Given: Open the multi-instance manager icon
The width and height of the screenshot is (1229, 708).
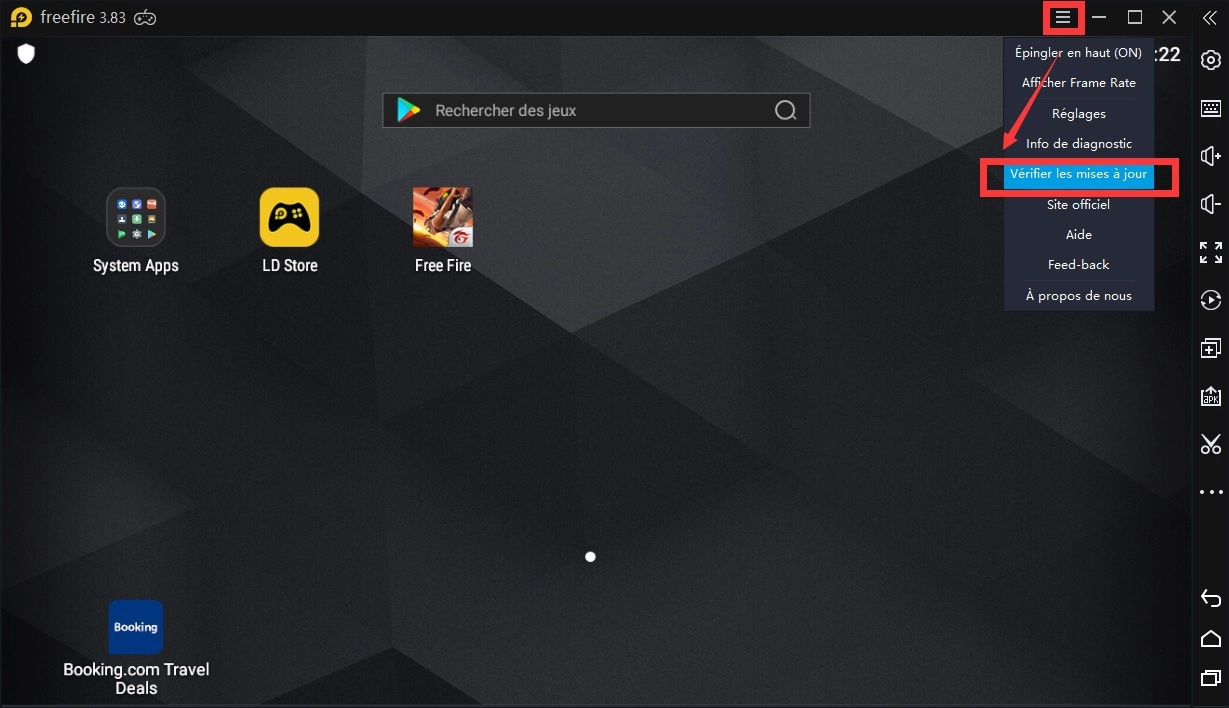Looking at the screenshot, I should [x=1211, y=348].
